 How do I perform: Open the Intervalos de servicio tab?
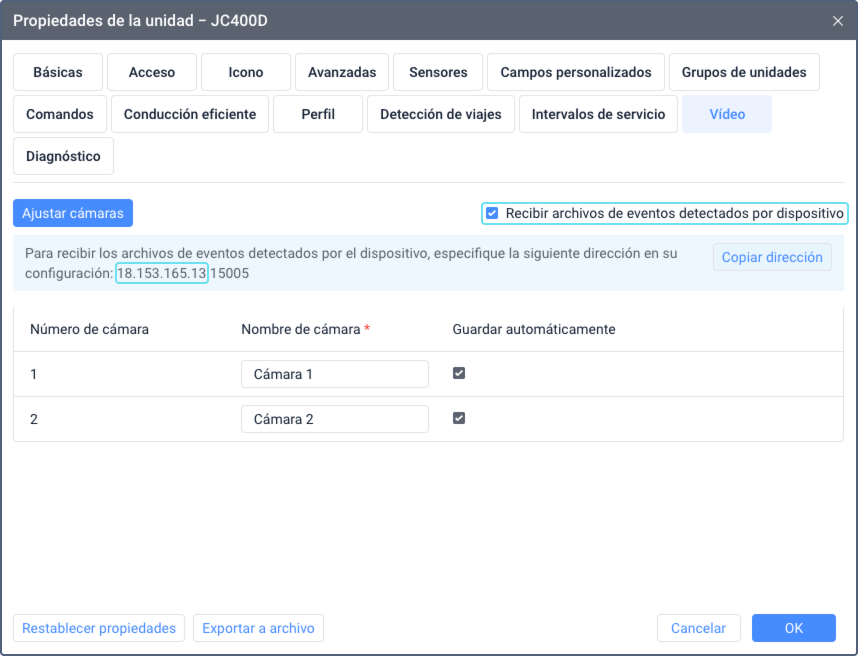[598, 114]
